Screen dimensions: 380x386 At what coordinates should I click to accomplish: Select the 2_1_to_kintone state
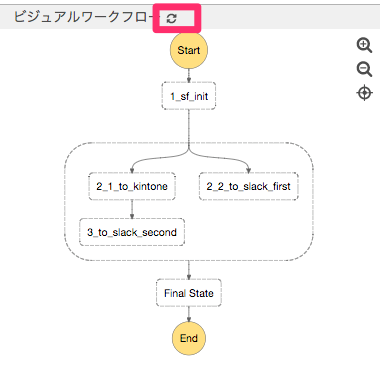(x=132, y=186)
